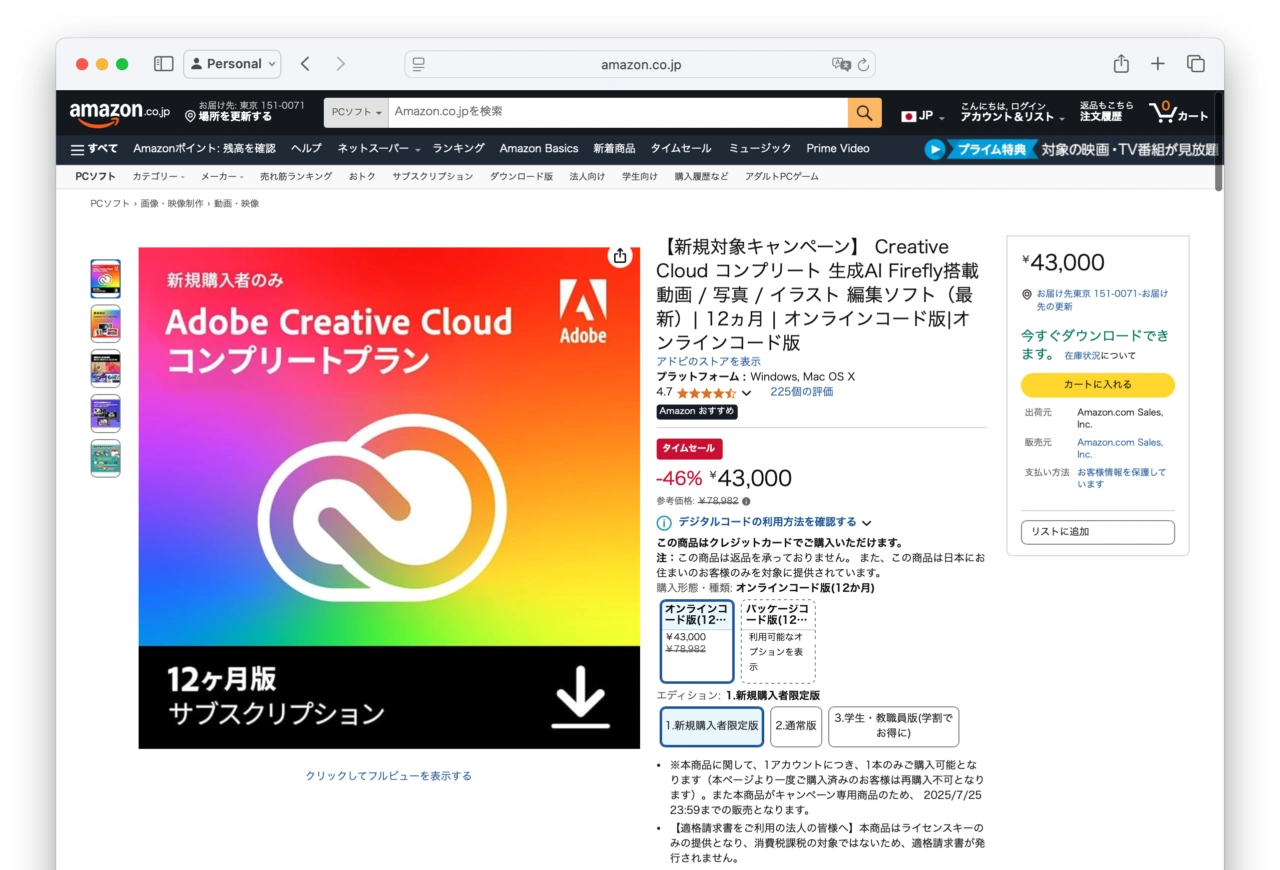The image size is (1280, 870).
Task: Click the share icon on product image
Action: point(620,256)
